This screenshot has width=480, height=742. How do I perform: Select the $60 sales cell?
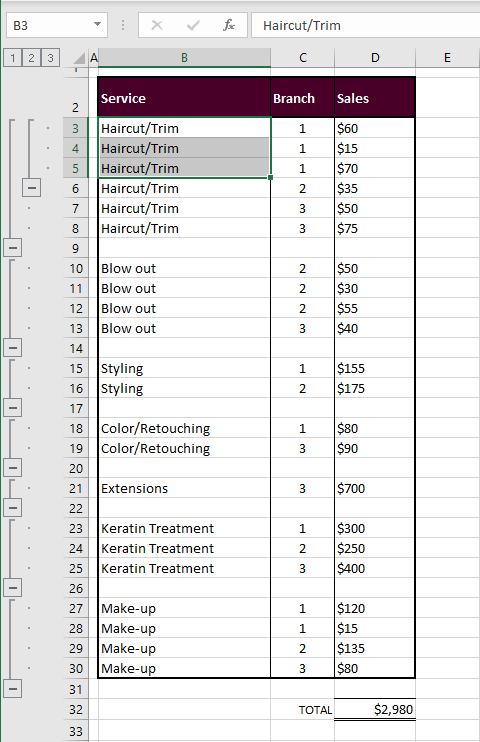click(x=375, y=128)
